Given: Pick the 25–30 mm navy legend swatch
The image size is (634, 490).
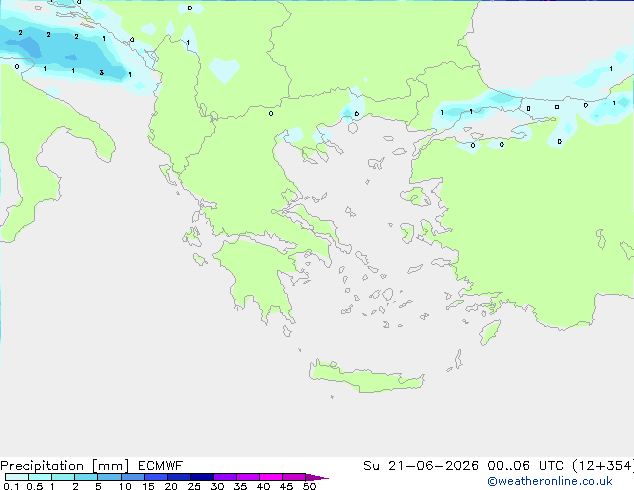Looking at the screenshot, I should pos(202,477).
